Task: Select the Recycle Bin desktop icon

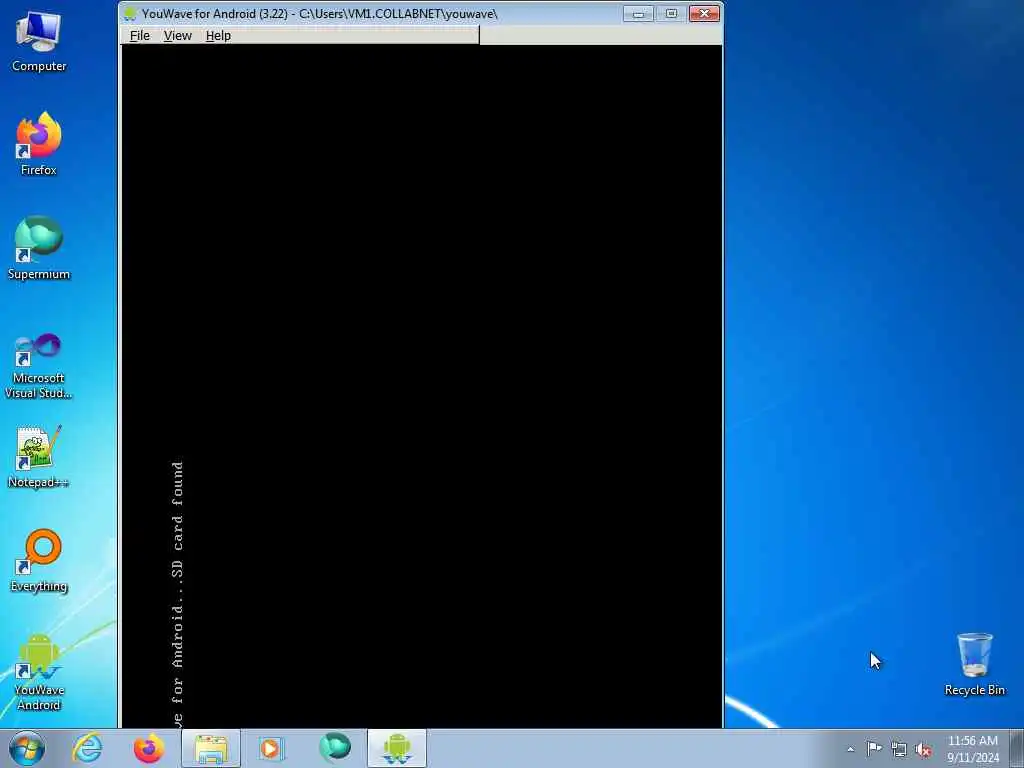Action: 974,664
